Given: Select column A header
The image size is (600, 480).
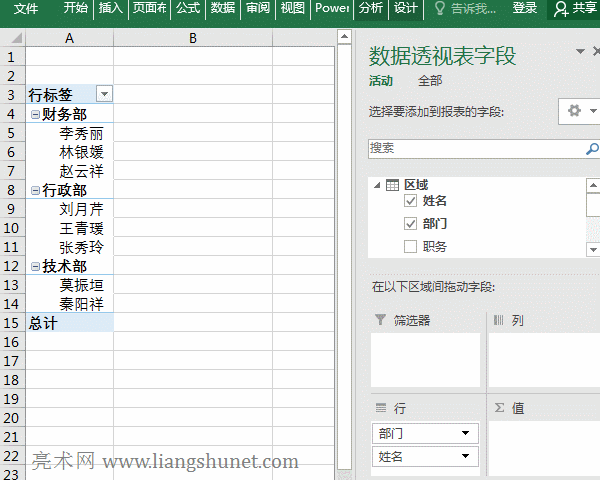Looking at the screenshot, I should (70, 38).
